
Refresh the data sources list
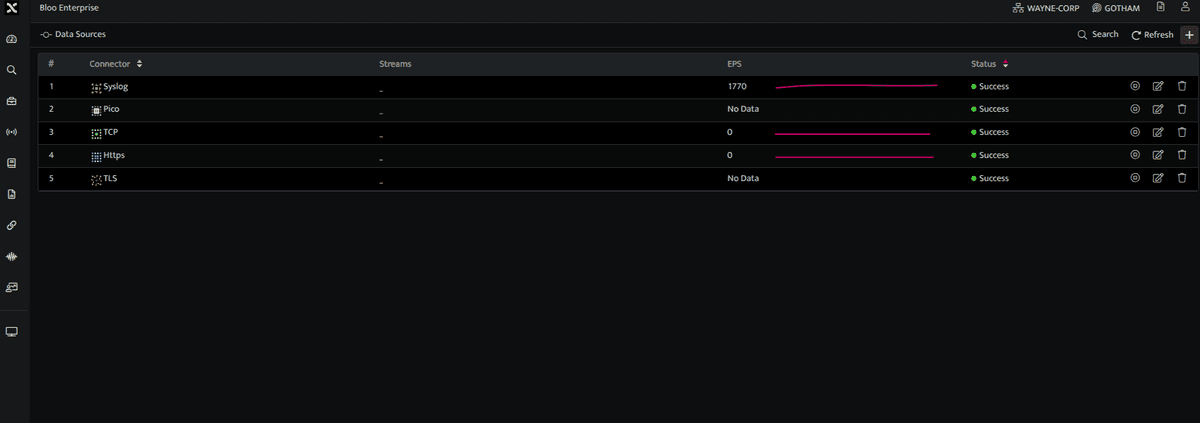coord(1152,35)
